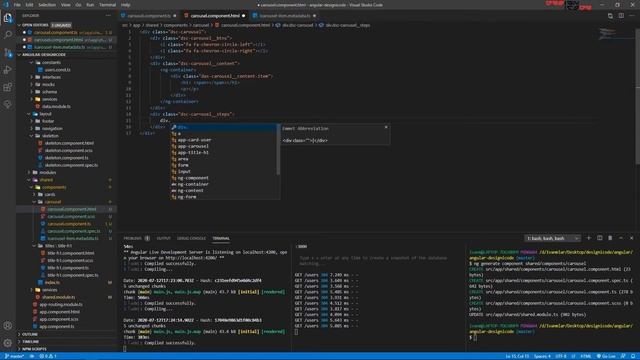
Task: Expand the mocks folder
Action: tap(48, 84)
